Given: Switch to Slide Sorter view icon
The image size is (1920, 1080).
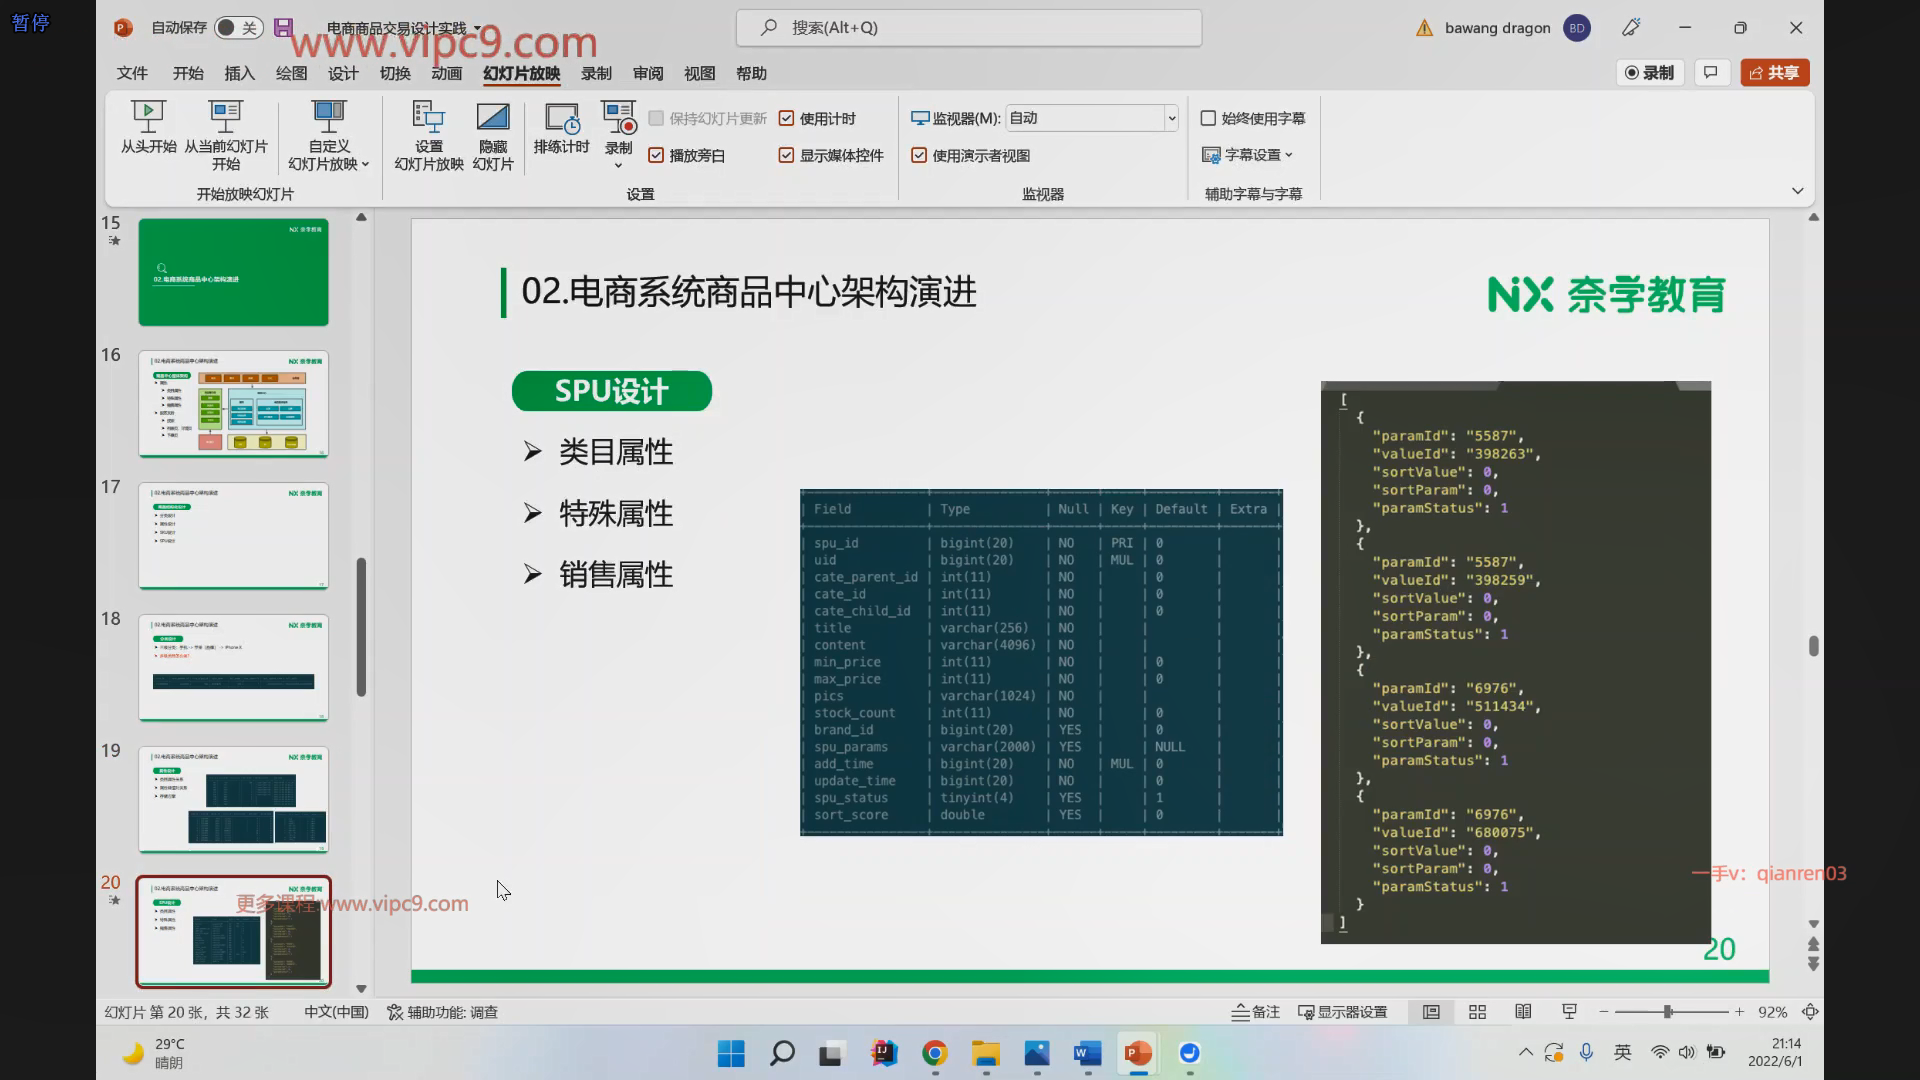Looking at the screenshot, I should point(1477,1012).
